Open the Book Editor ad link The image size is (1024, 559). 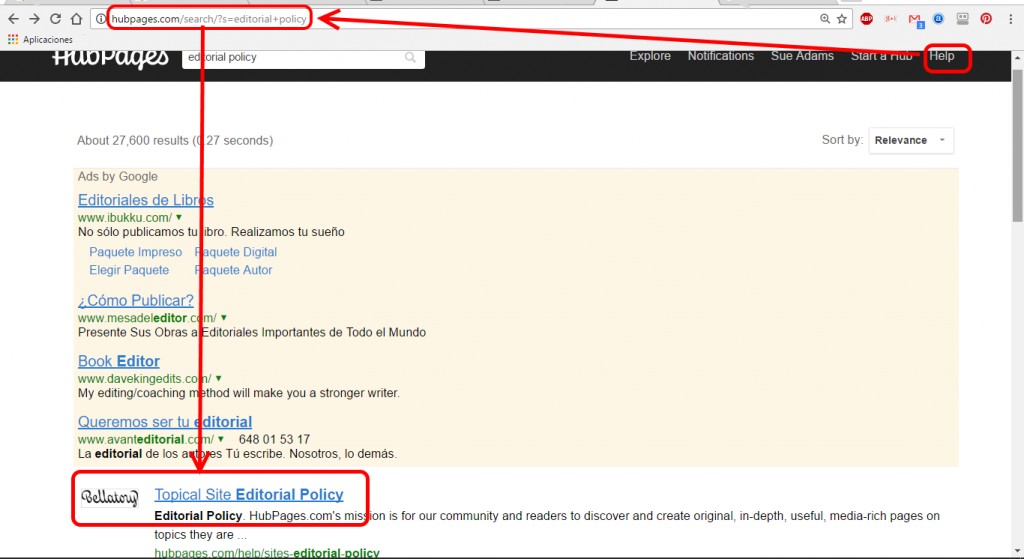119,361
